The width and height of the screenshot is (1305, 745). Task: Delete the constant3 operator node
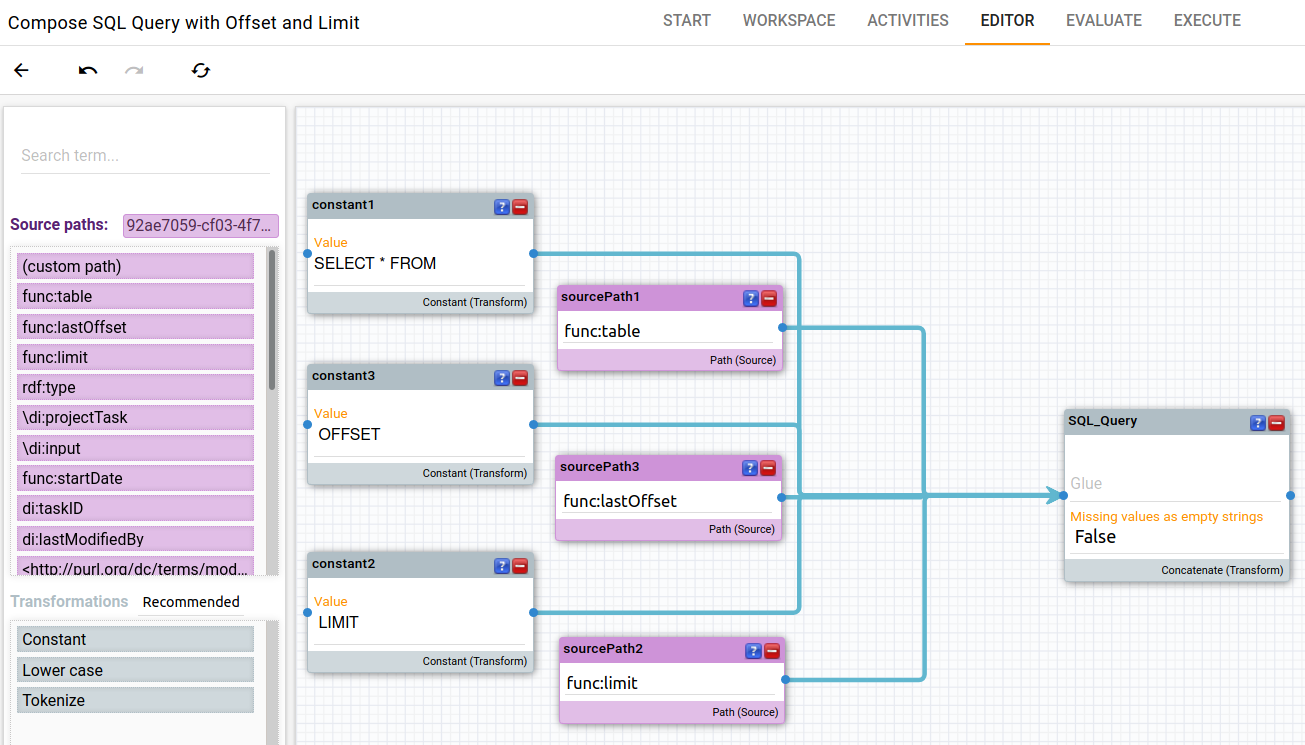coord(520,378)
